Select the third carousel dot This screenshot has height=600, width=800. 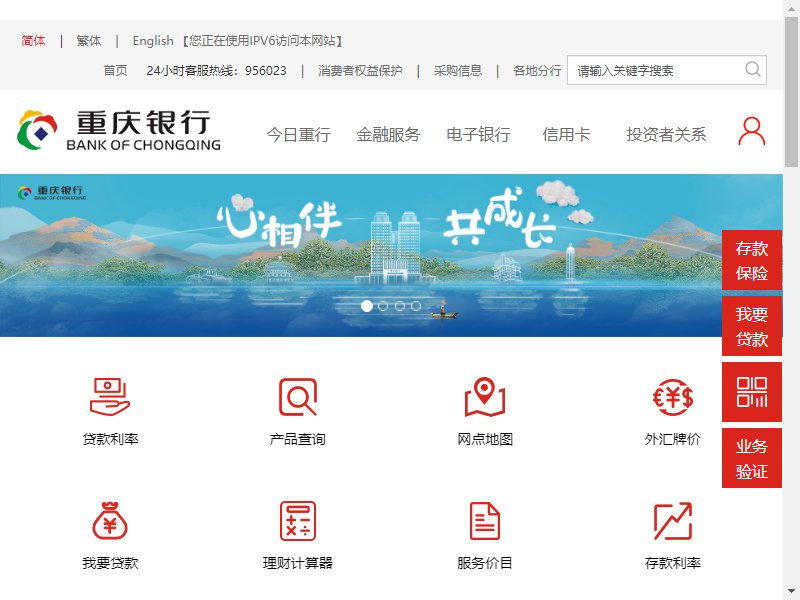(x=399, y=306)
